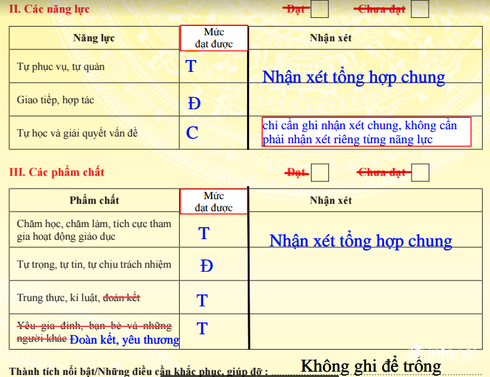Click the label 'Thành tích nổi bật/Những điều cần khắc phục'
Screen dimensions: 490x377
[x=138, y=371]
